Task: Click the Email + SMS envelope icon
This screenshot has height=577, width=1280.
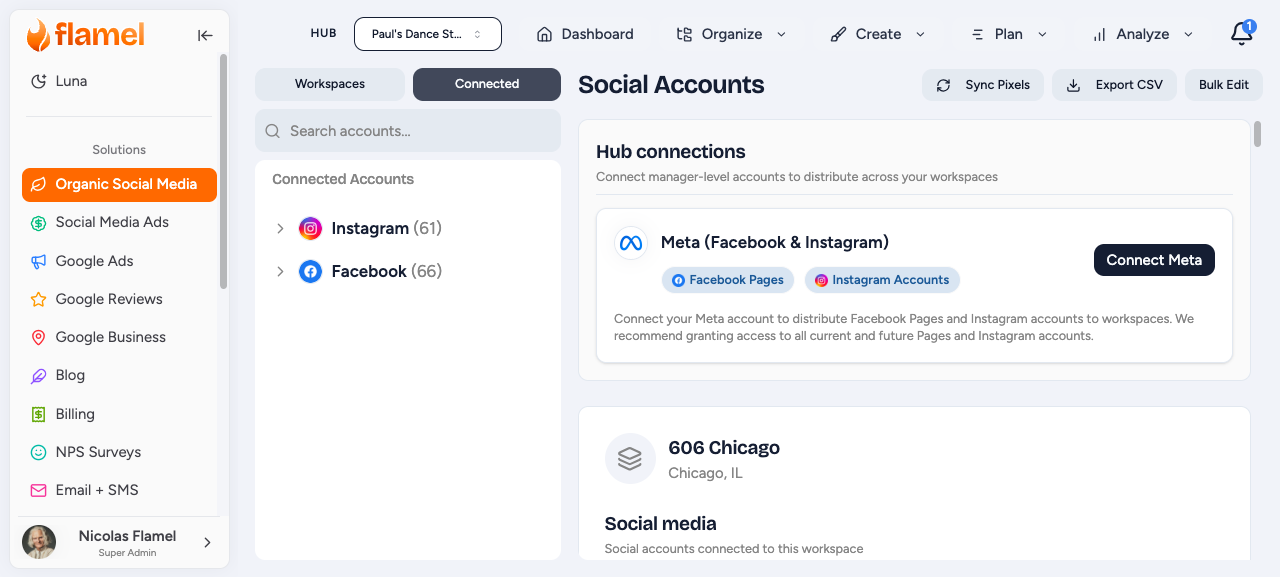Action: point(38,490)
